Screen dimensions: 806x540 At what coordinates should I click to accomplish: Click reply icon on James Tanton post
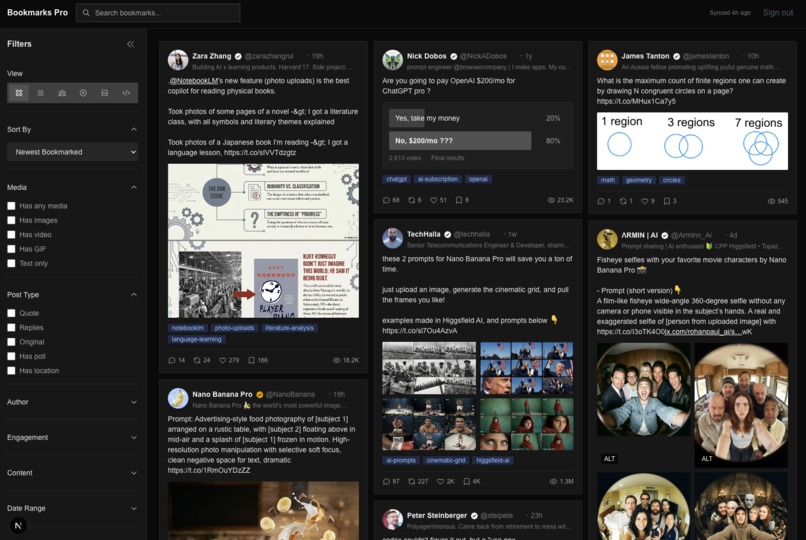601,201
